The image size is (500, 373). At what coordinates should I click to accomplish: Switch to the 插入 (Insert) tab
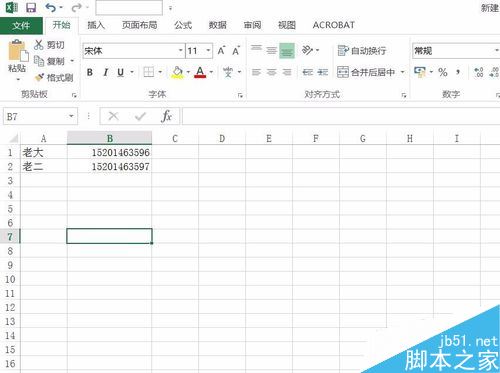point(96,25)
